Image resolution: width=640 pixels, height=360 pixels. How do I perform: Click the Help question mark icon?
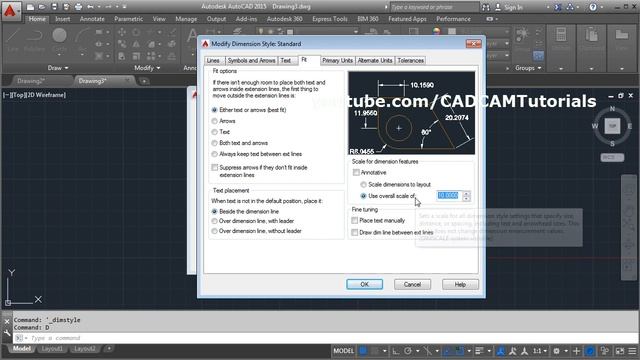point(593,7)
